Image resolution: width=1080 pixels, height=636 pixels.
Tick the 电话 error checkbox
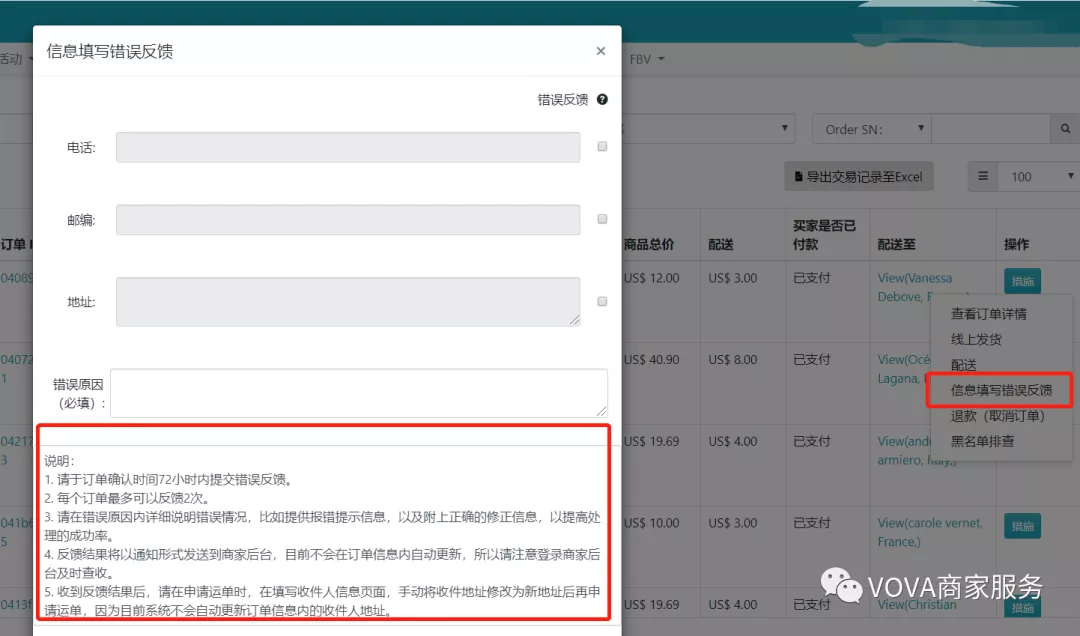pos(602,147)
